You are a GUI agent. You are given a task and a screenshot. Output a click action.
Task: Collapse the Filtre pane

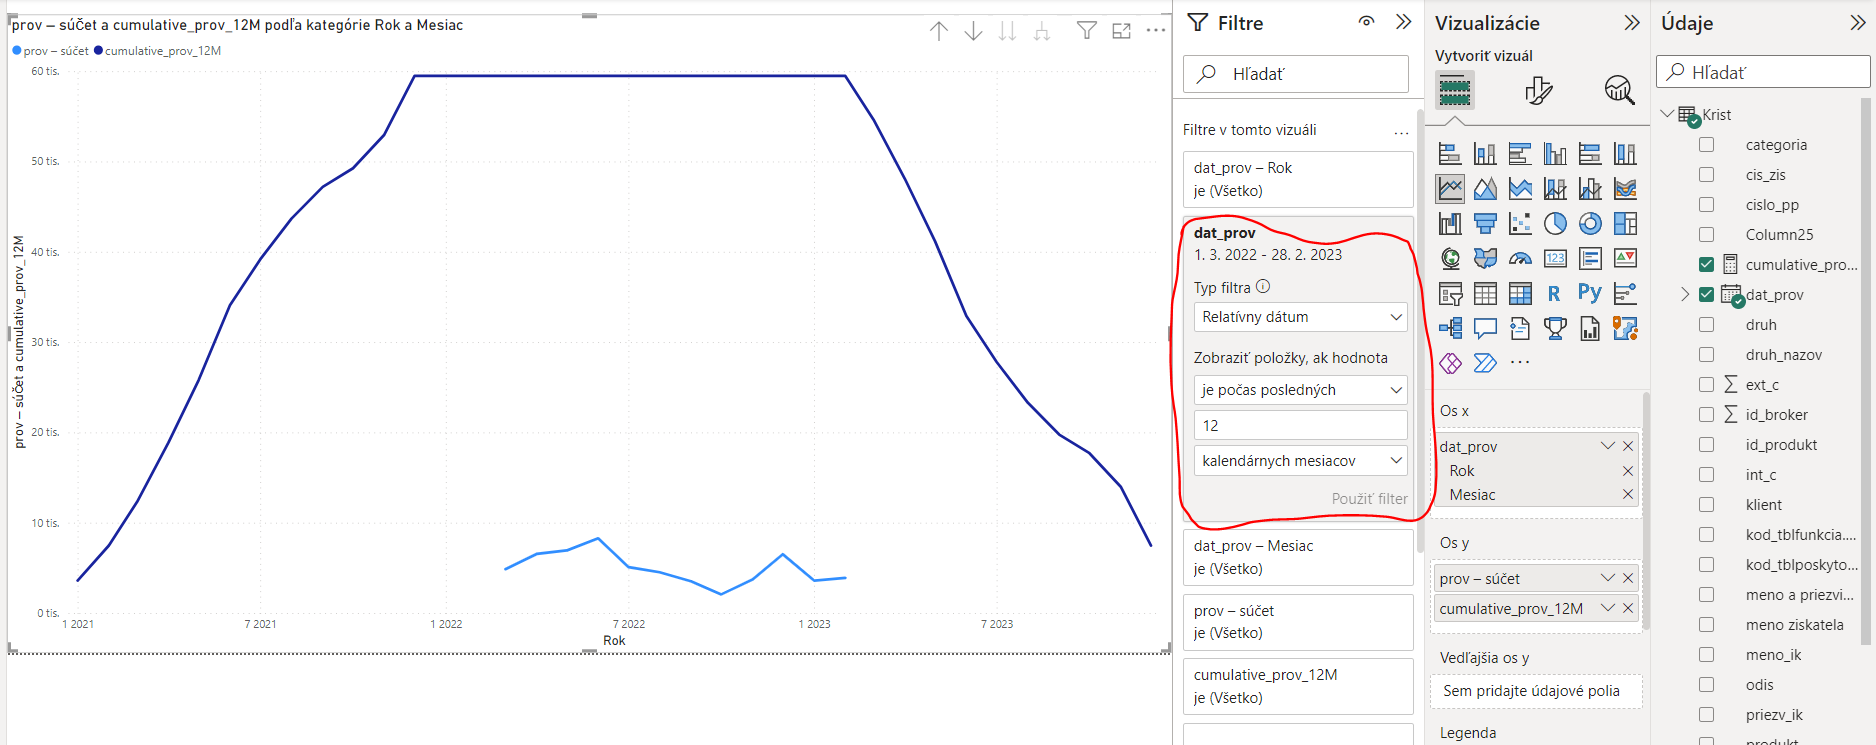point(1403,22)
